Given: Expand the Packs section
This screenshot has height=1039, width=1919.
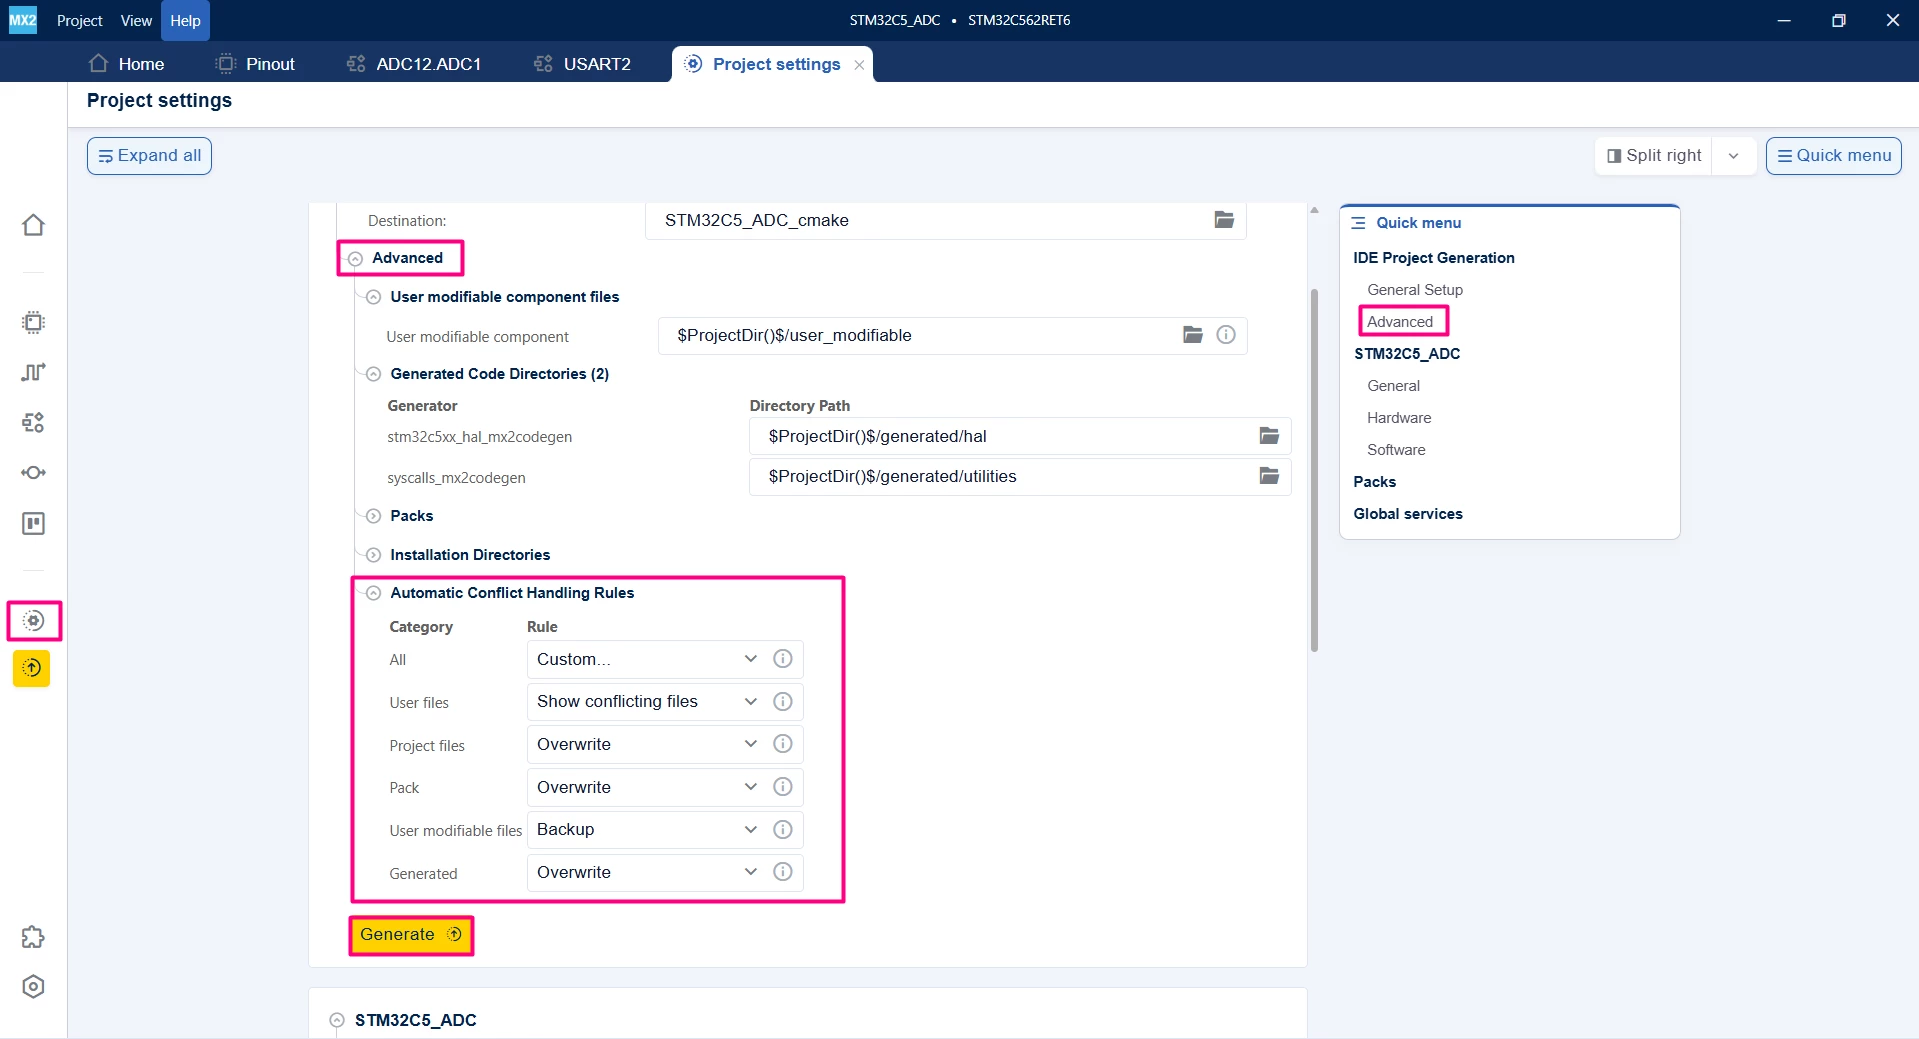Looking at the screenshot, I should 373,516.
